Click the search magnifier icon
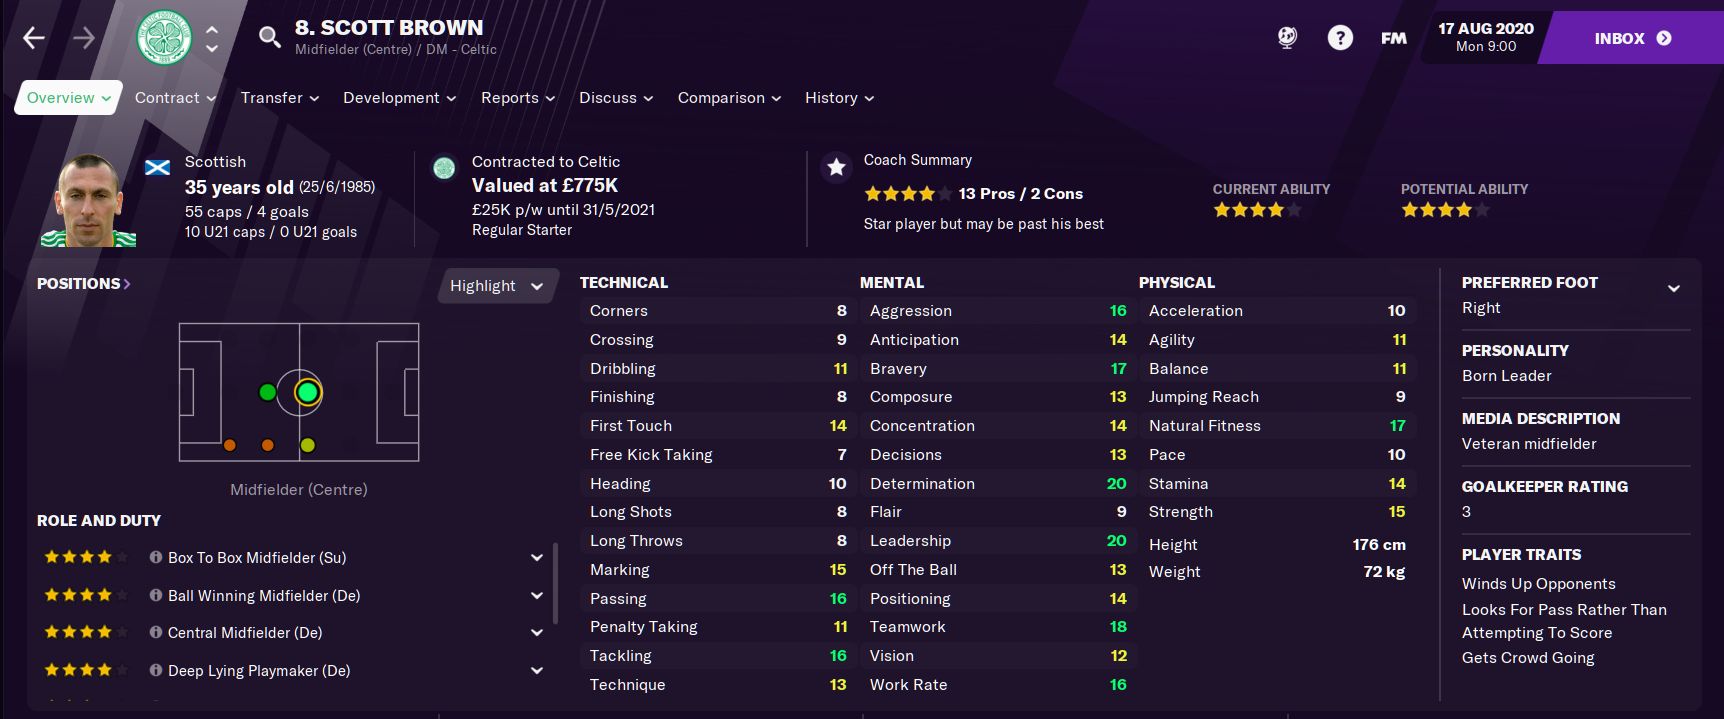 (x=269, y=38)
